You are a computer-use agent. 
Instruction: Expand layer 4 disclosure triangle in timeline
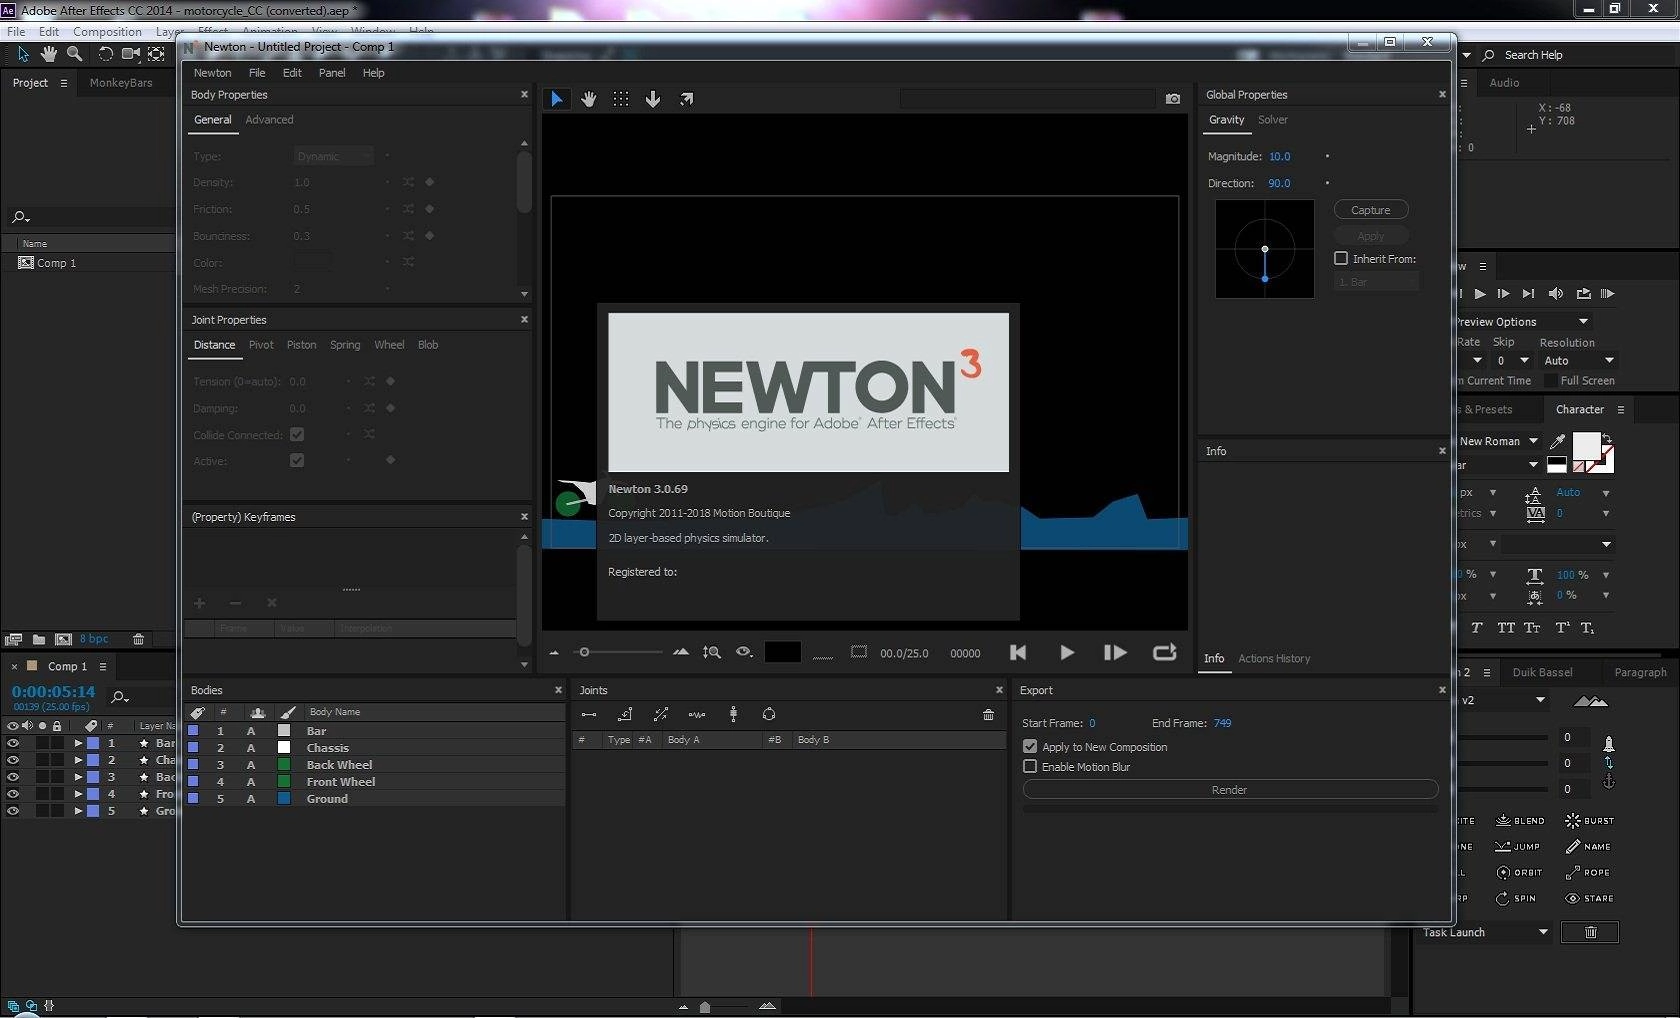(x=78, y=794)
